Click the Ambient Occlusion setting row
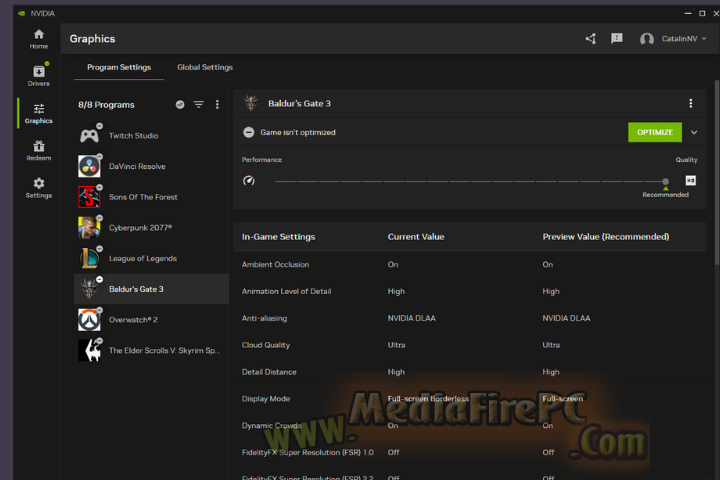720x480 pixels. click(x=469, y=265)
